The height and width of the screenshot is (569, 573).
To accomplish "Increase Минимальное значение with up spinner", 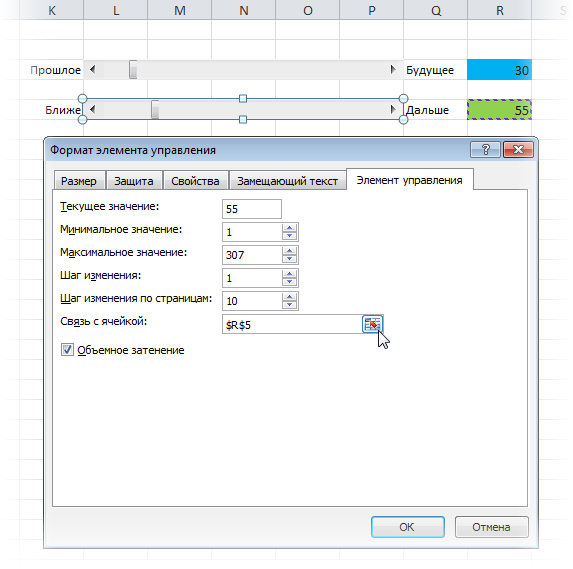I will [289, 228].
